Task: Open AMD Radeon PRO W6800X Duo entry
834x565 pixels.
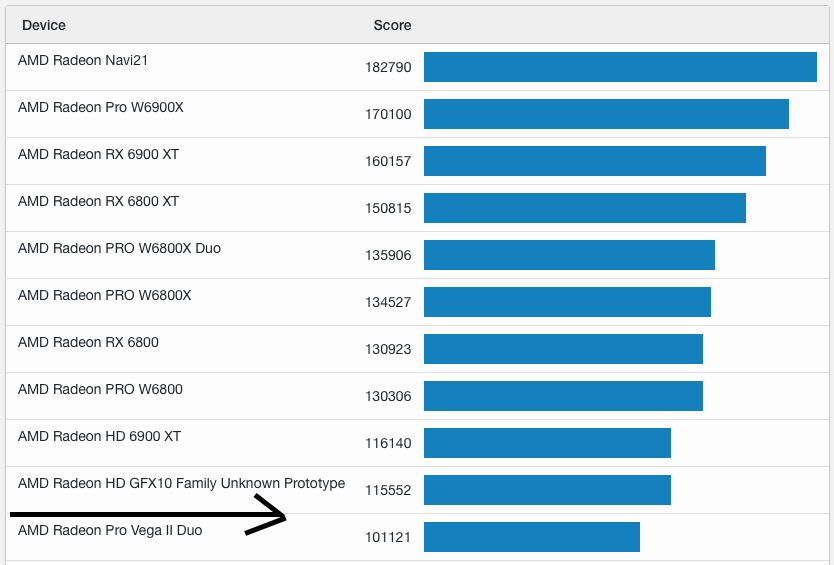Action: [x=119, y=248]
